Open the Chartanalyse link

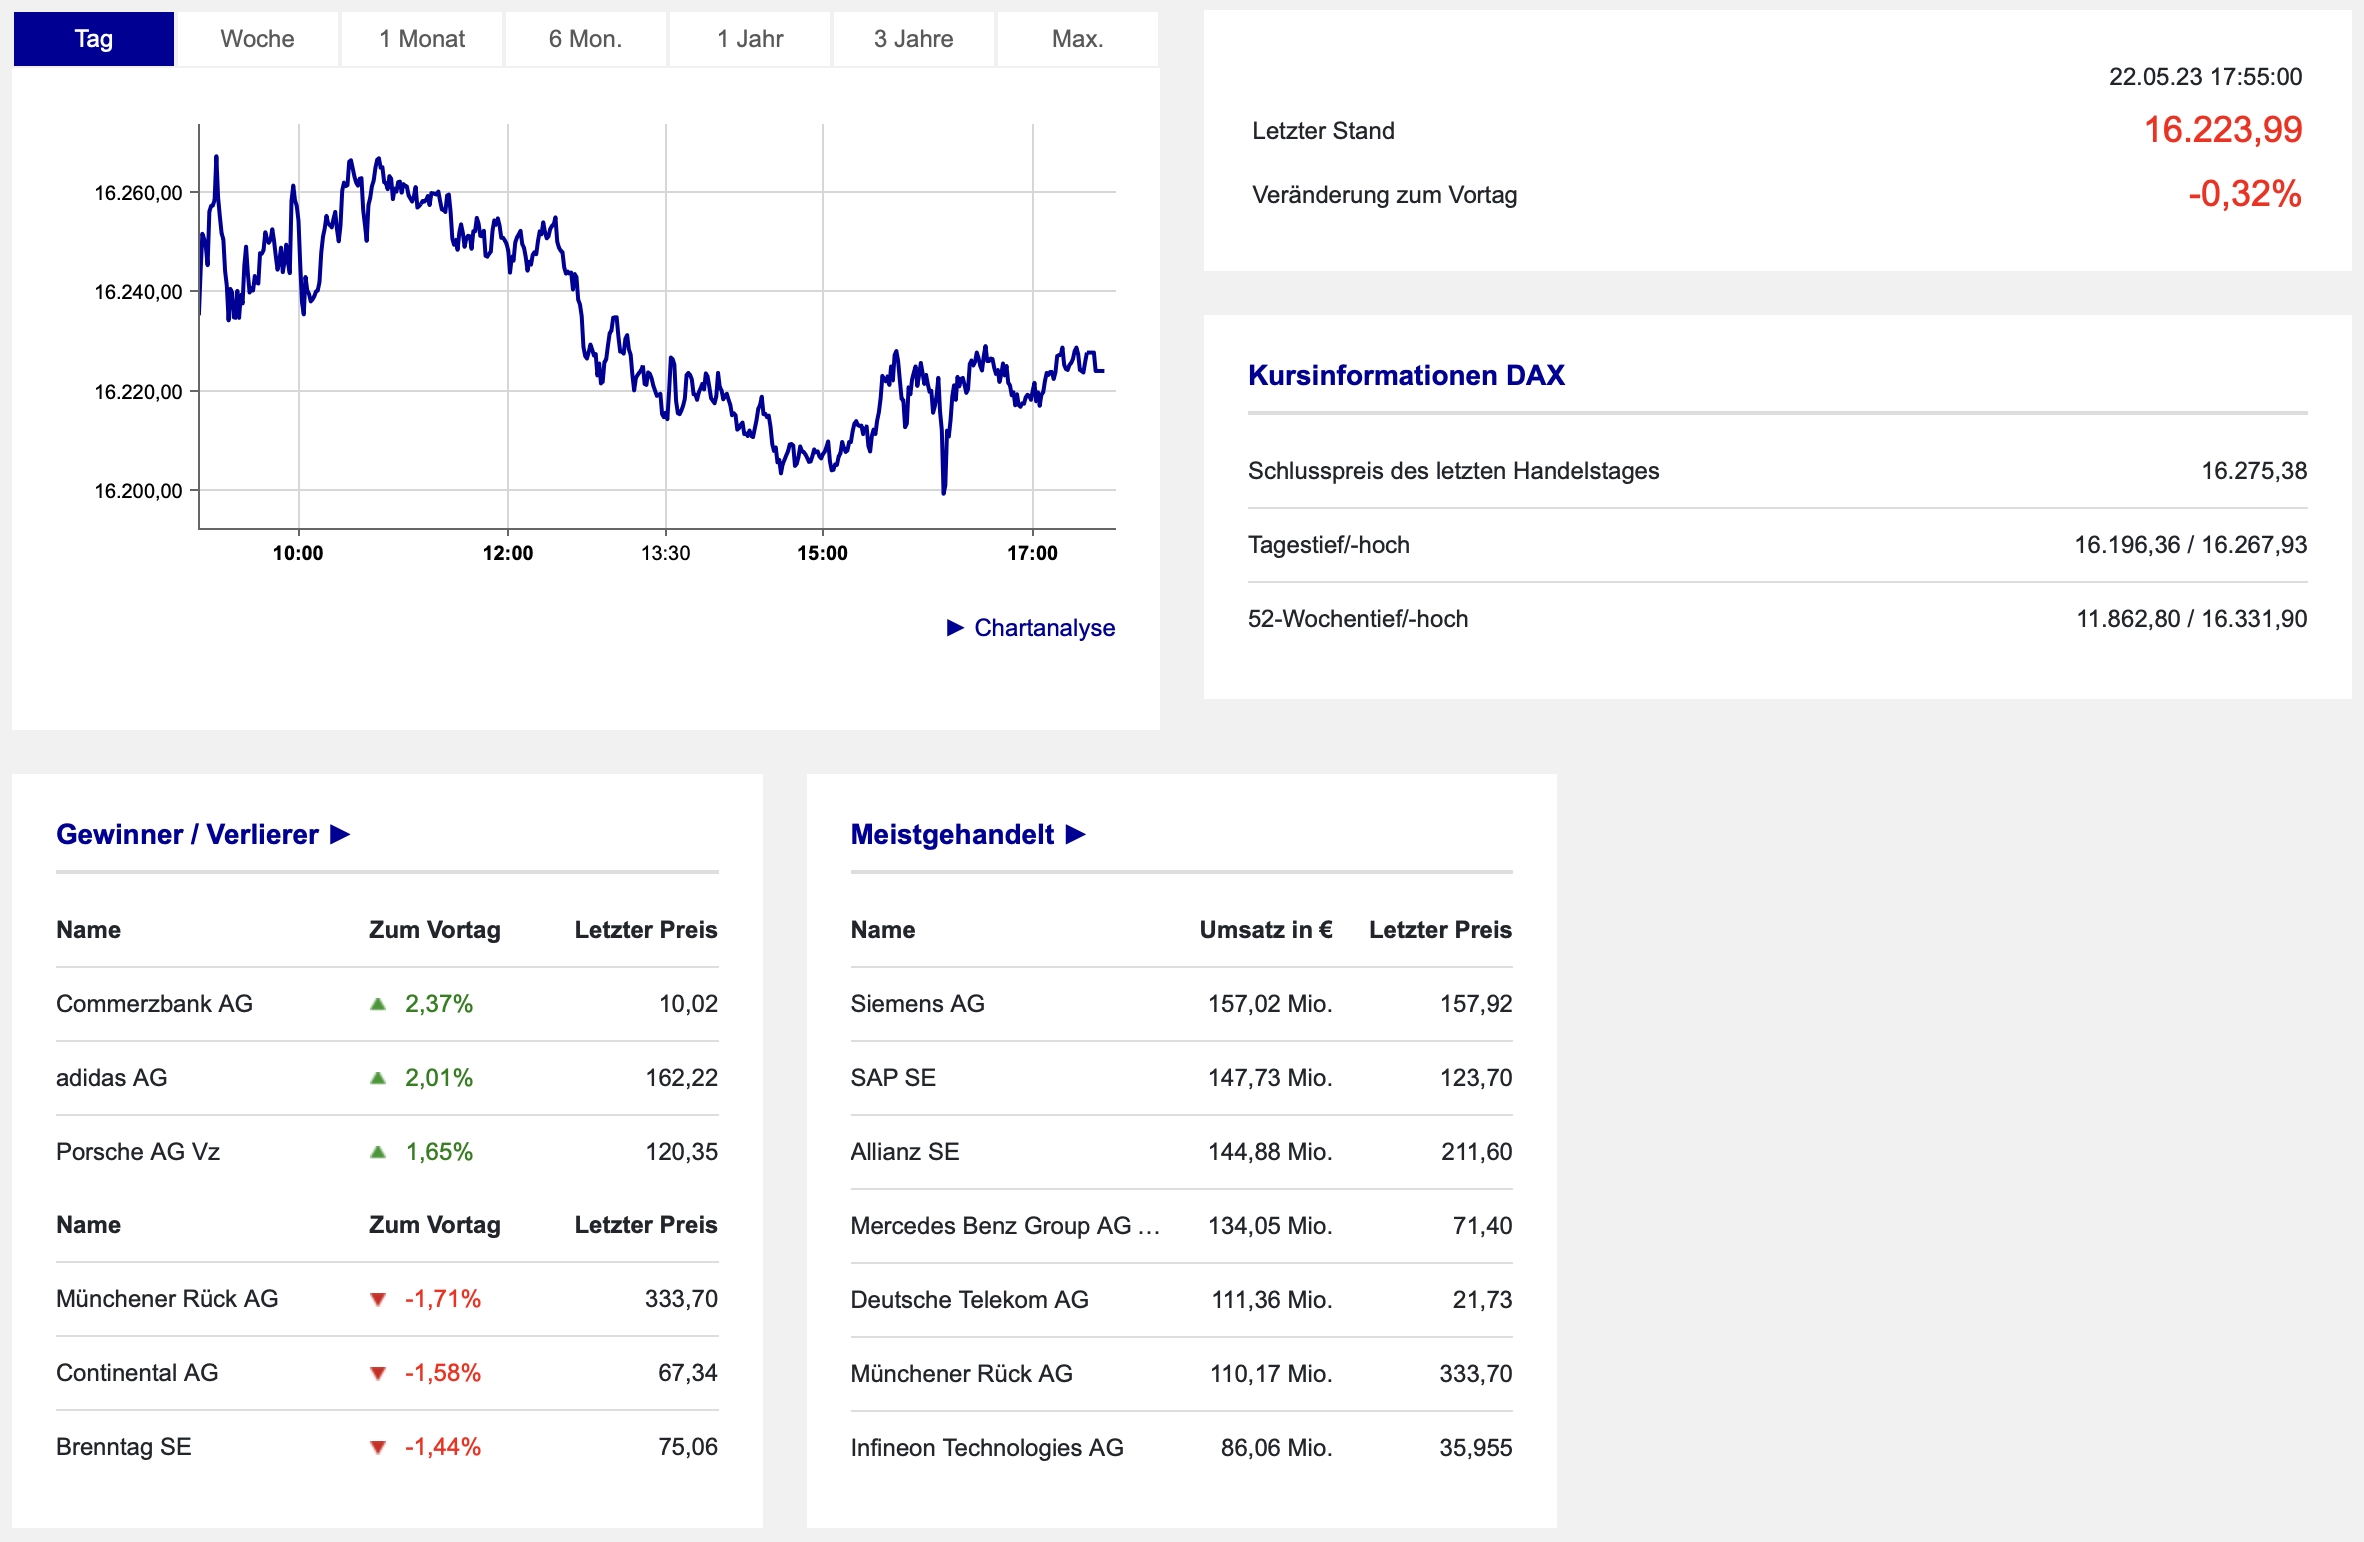[x=1044, y=627]
